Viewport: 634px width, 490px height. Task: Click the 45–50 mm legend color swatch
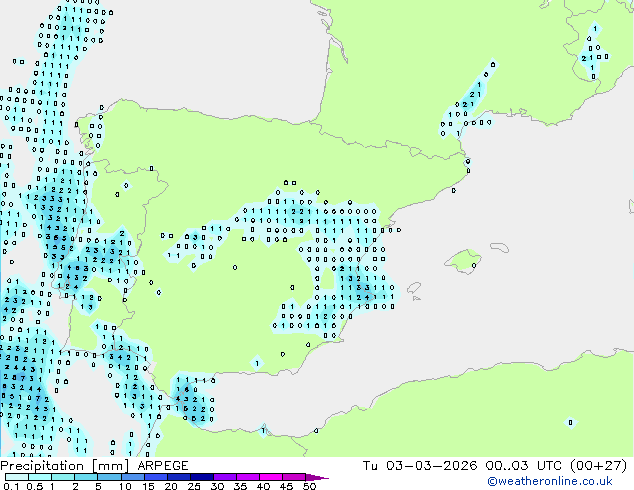(294, 477)
